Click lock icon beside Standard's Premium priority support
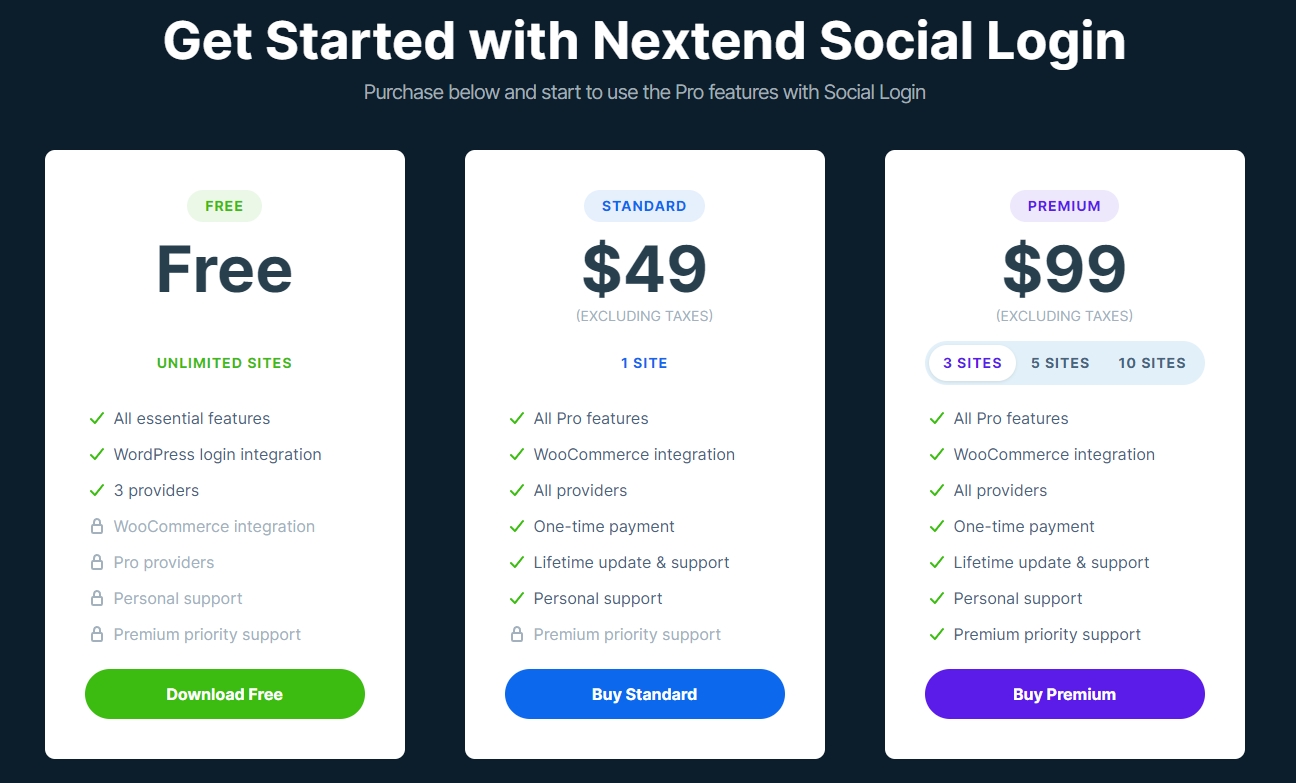This screenshot has width=1296, height=783. [517, 634]
